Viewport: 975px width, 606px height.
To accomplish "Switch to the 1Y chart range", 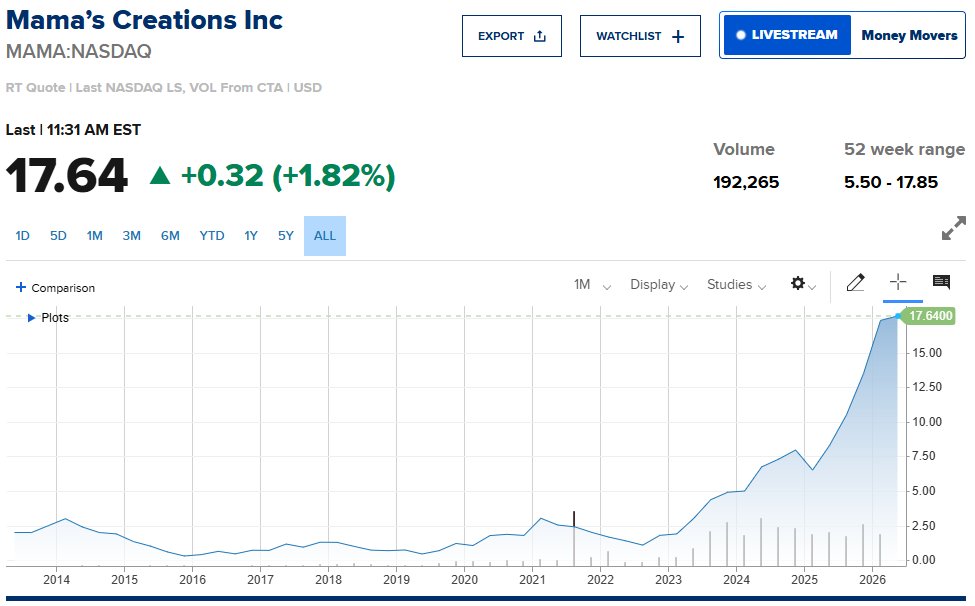I will [x=250, y=236].
